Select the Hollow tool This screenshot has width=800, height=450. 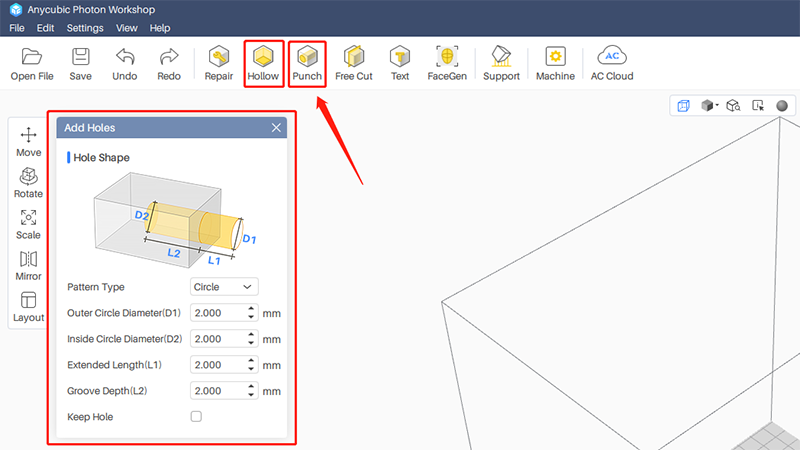click(x=263, y=64)
